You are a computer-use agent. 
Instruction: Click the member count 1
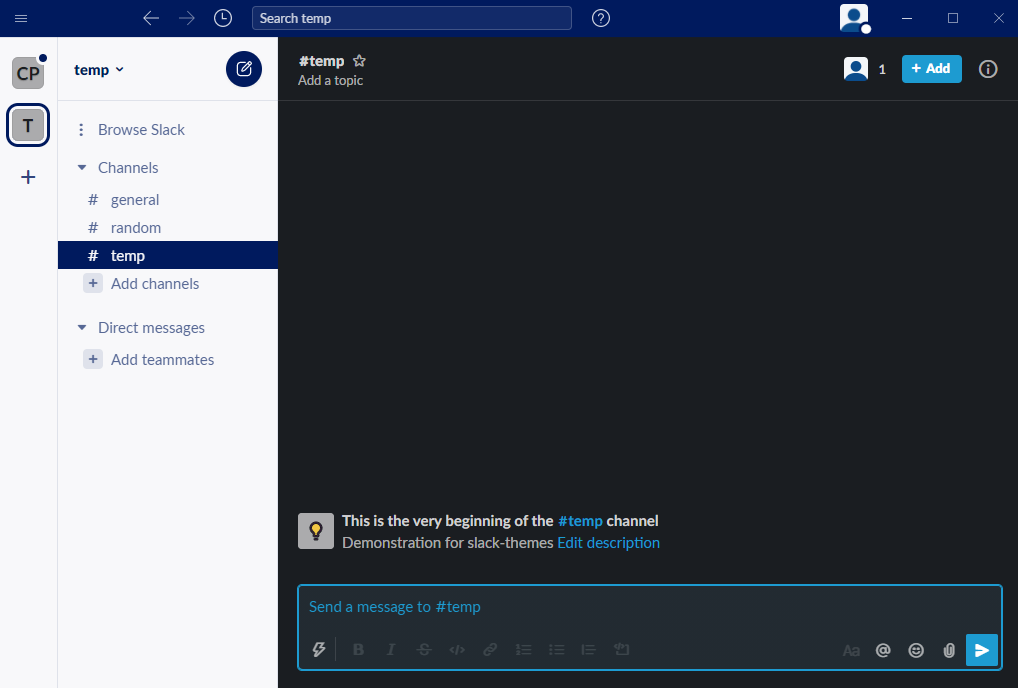pos(882,69)
